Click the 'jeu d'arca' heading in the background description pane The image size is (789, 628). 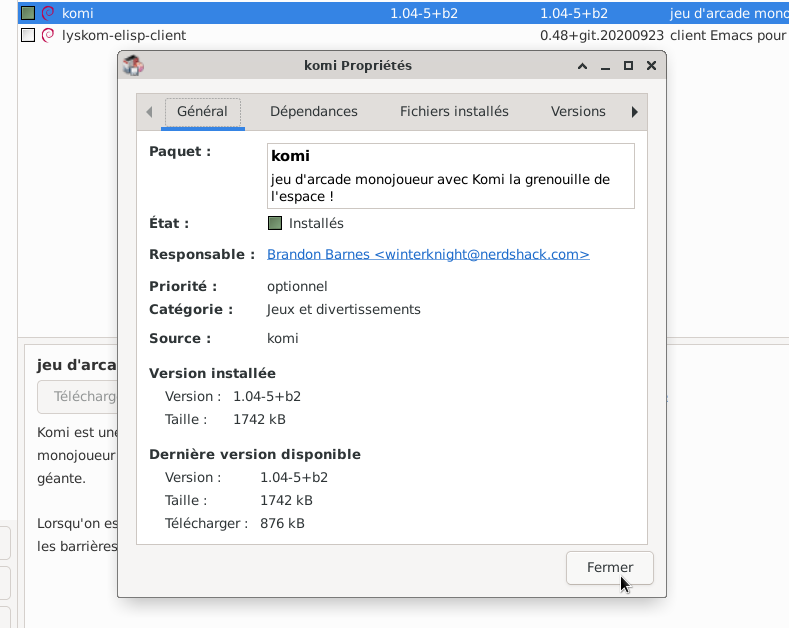[x=76, y=365]
